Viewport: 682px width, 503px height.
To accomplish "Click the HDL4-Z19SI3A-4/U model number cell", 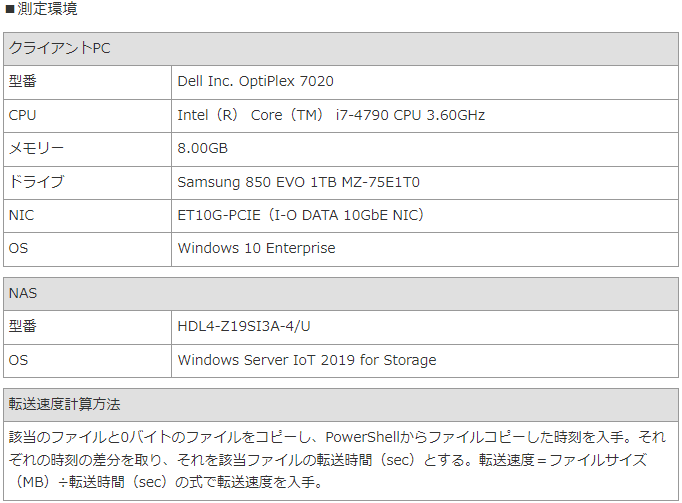I will (x=425, y=327).
